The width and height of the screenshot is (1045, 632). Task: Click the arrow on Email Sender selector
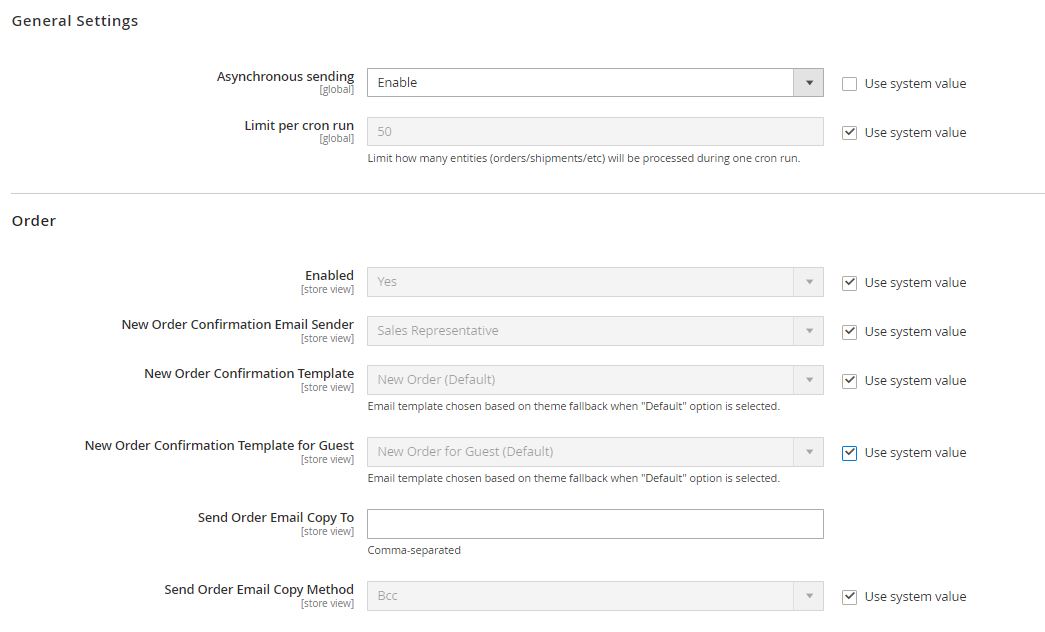[809, 331]
